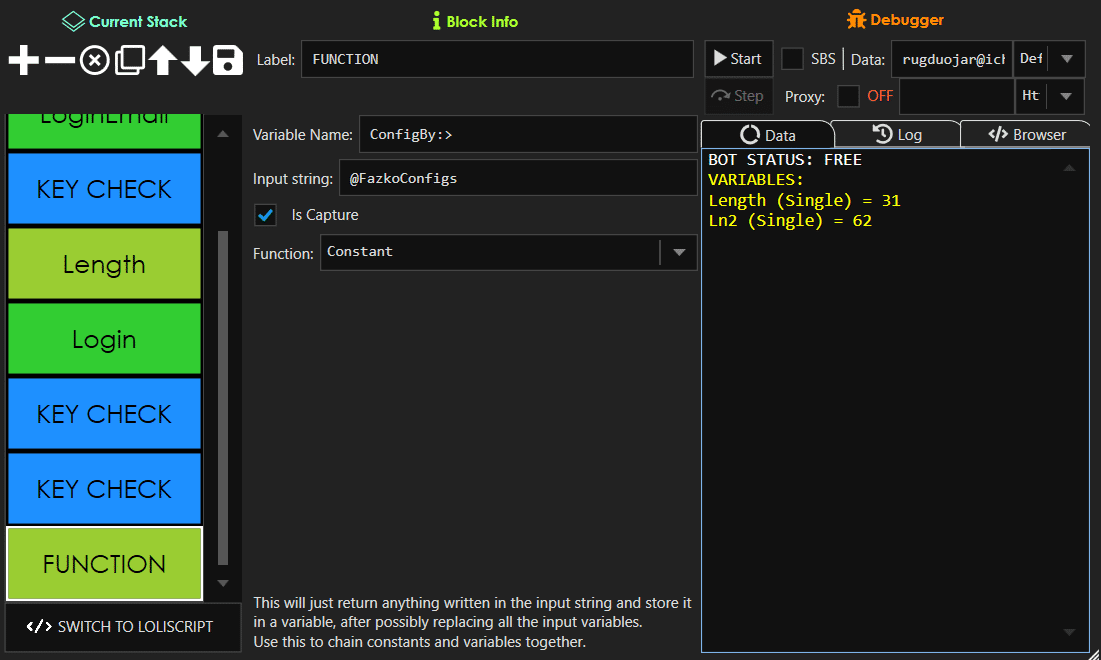Open the Browser tab
The height and width of the screenshot is (660, 1101).
tap(1026, 132)
